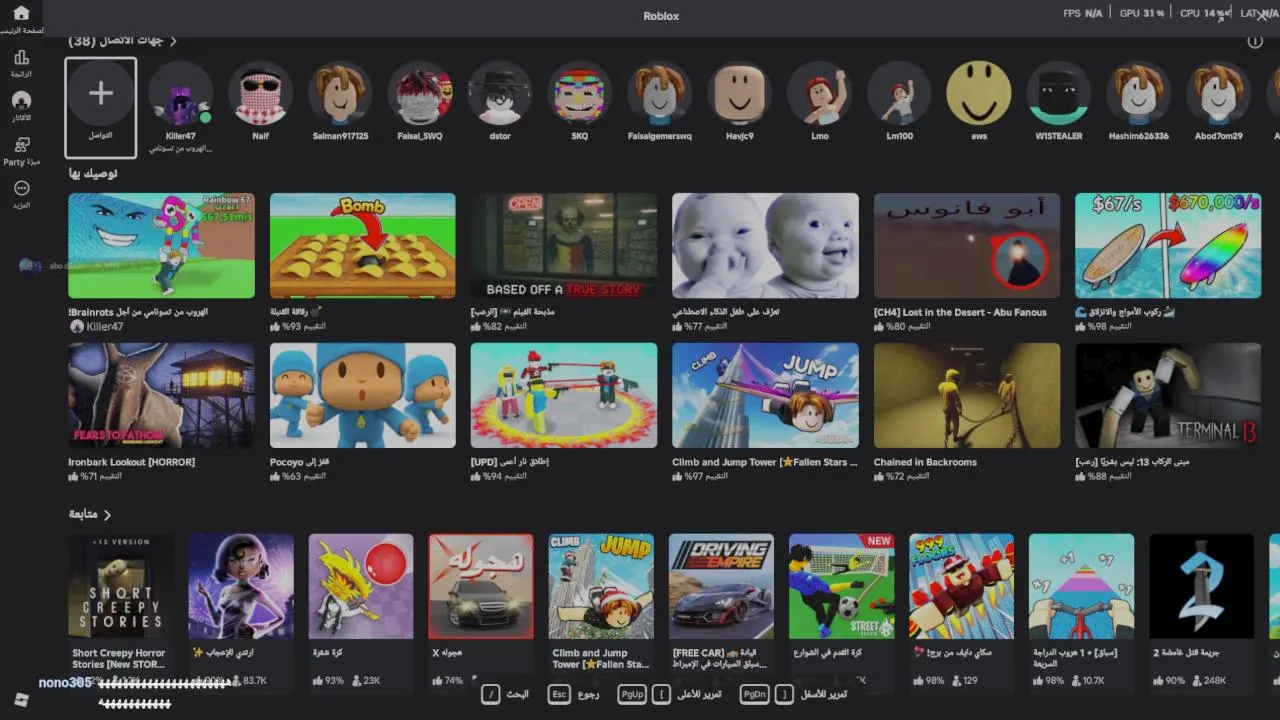Open friend avatar Faisal_SWQ
The image size is (1280, 720).
click(x=420, y=93)
